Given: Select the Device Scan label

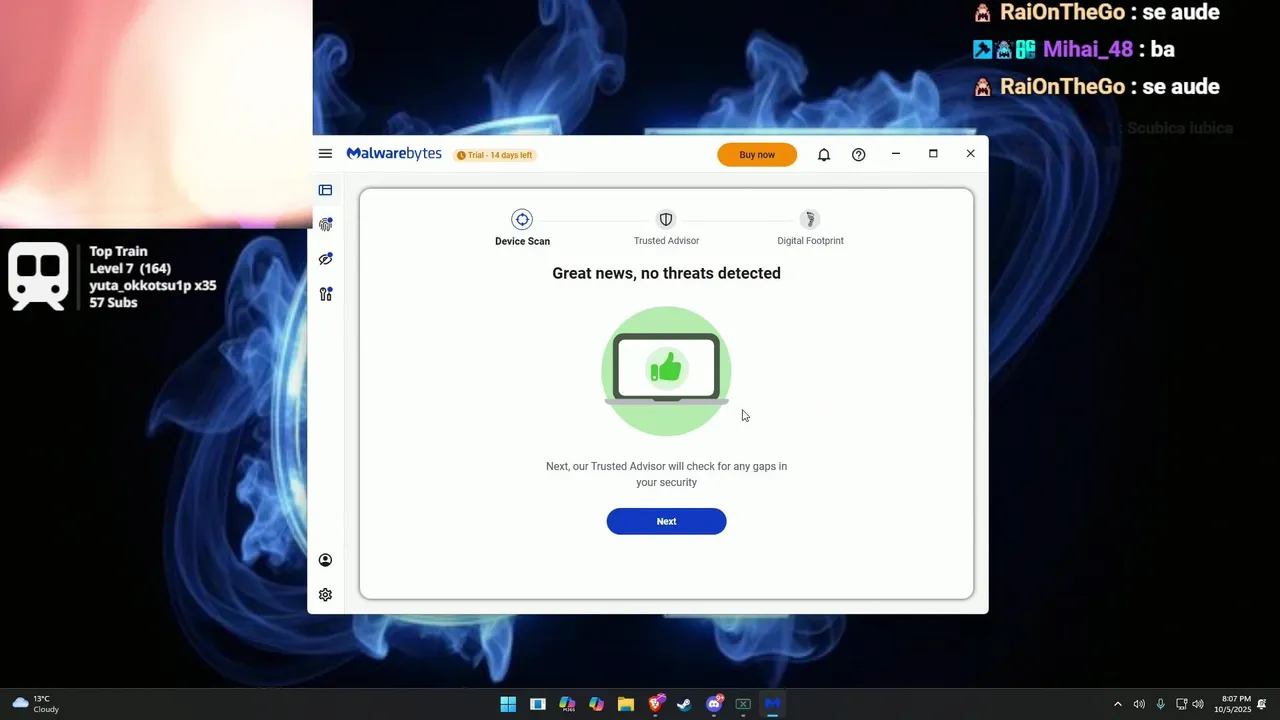Looking at the screenshot, I should click(522, 241).
